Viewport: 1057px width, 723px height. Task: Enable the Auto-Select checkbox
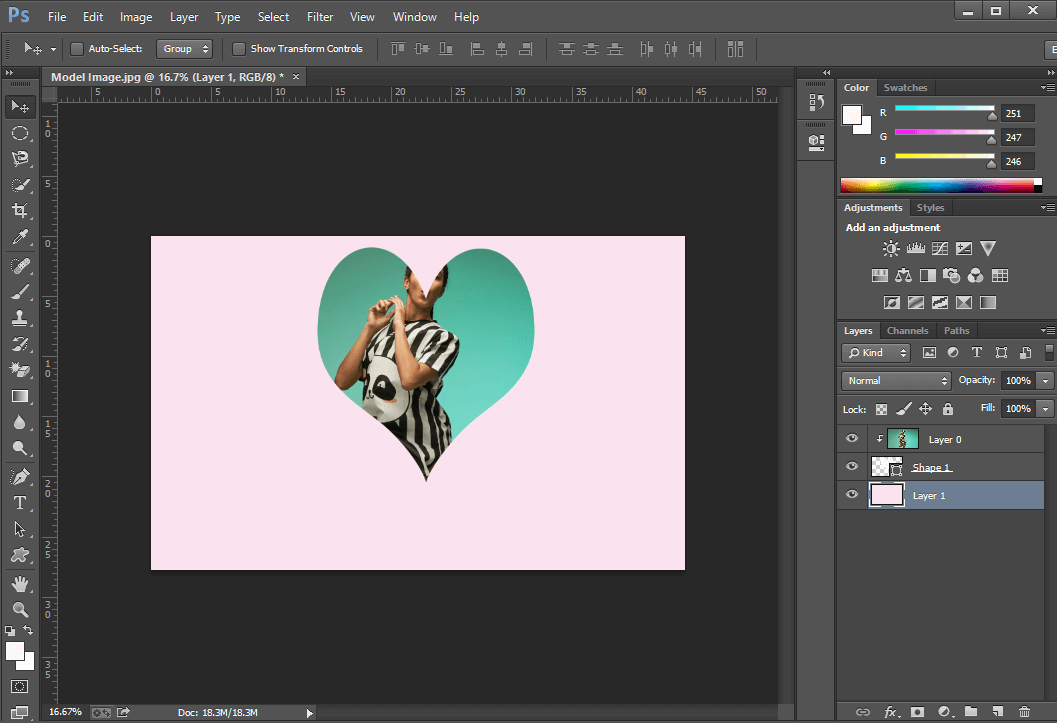coord(76,48)
